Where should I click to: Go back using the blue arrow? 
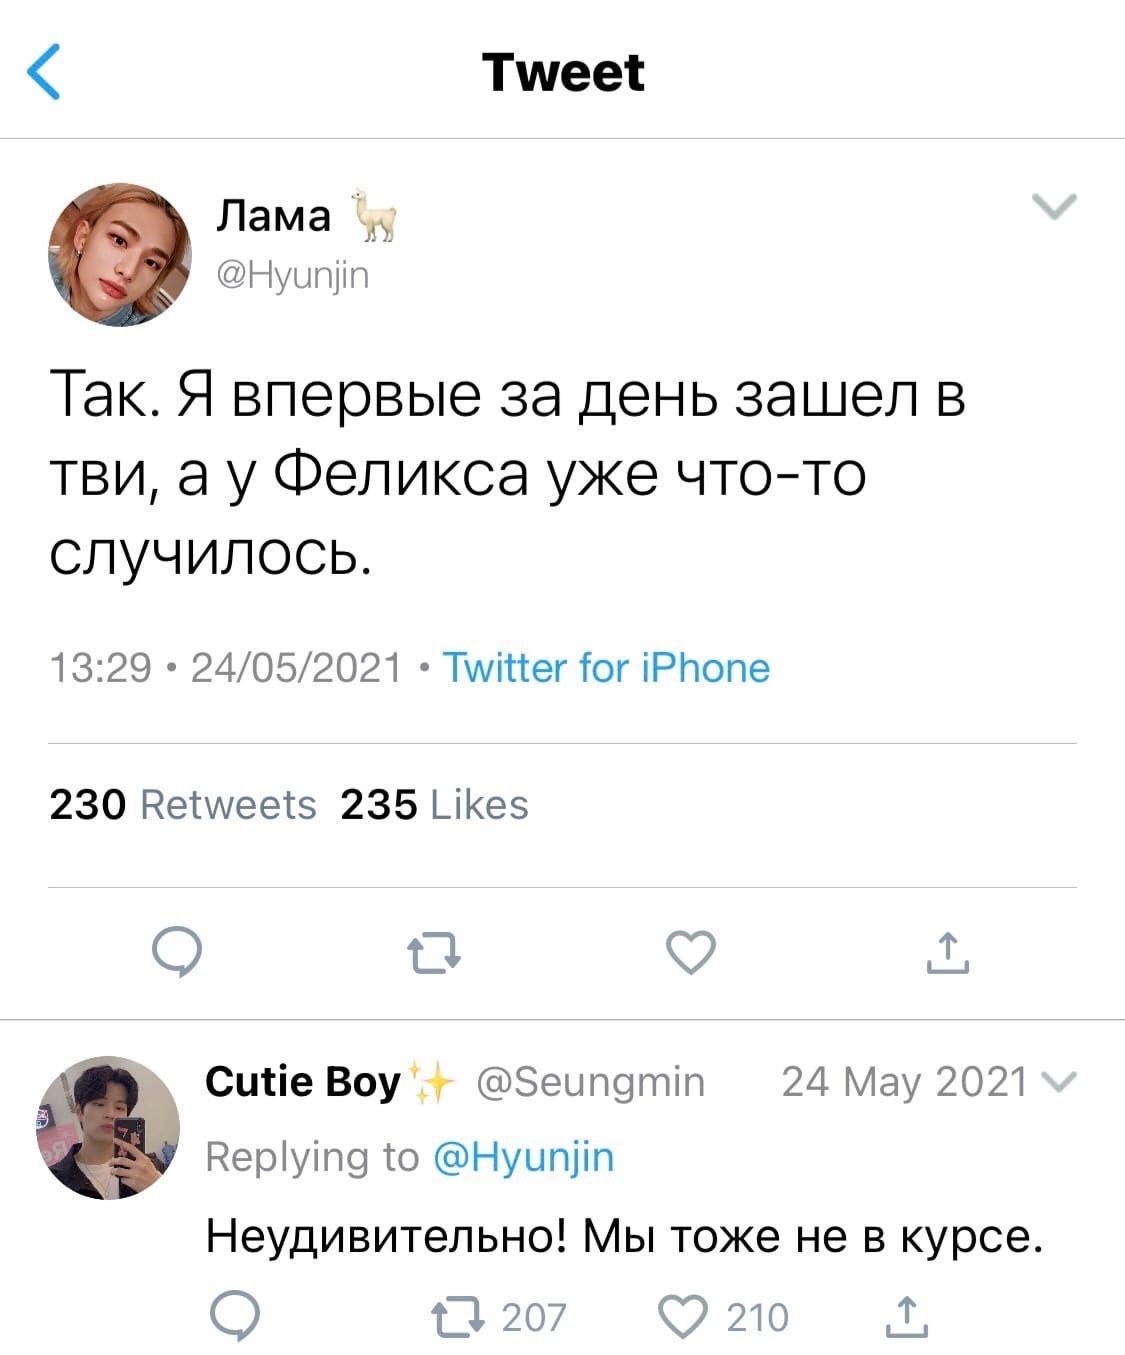(44, 72)
